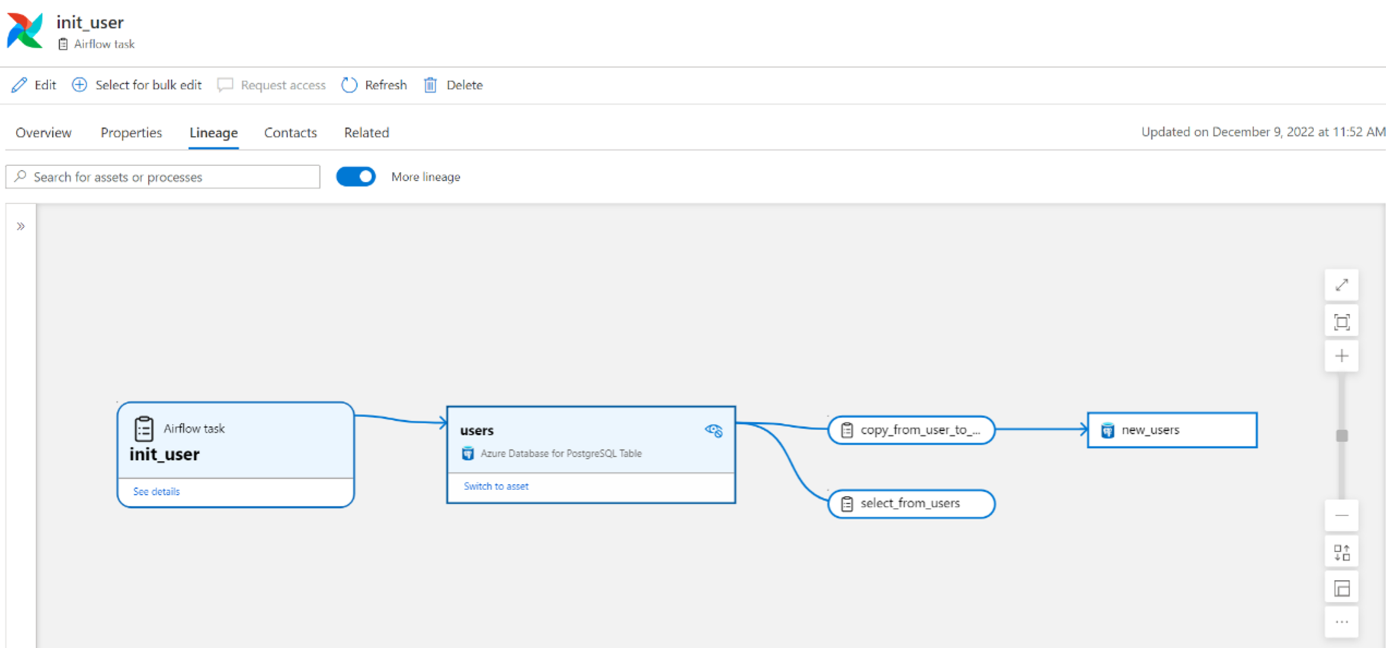Open the Contacts tab
Image resolution: width=1386 pixels, height=648 pixels.
pyautogui.click(x=290, y=132)
